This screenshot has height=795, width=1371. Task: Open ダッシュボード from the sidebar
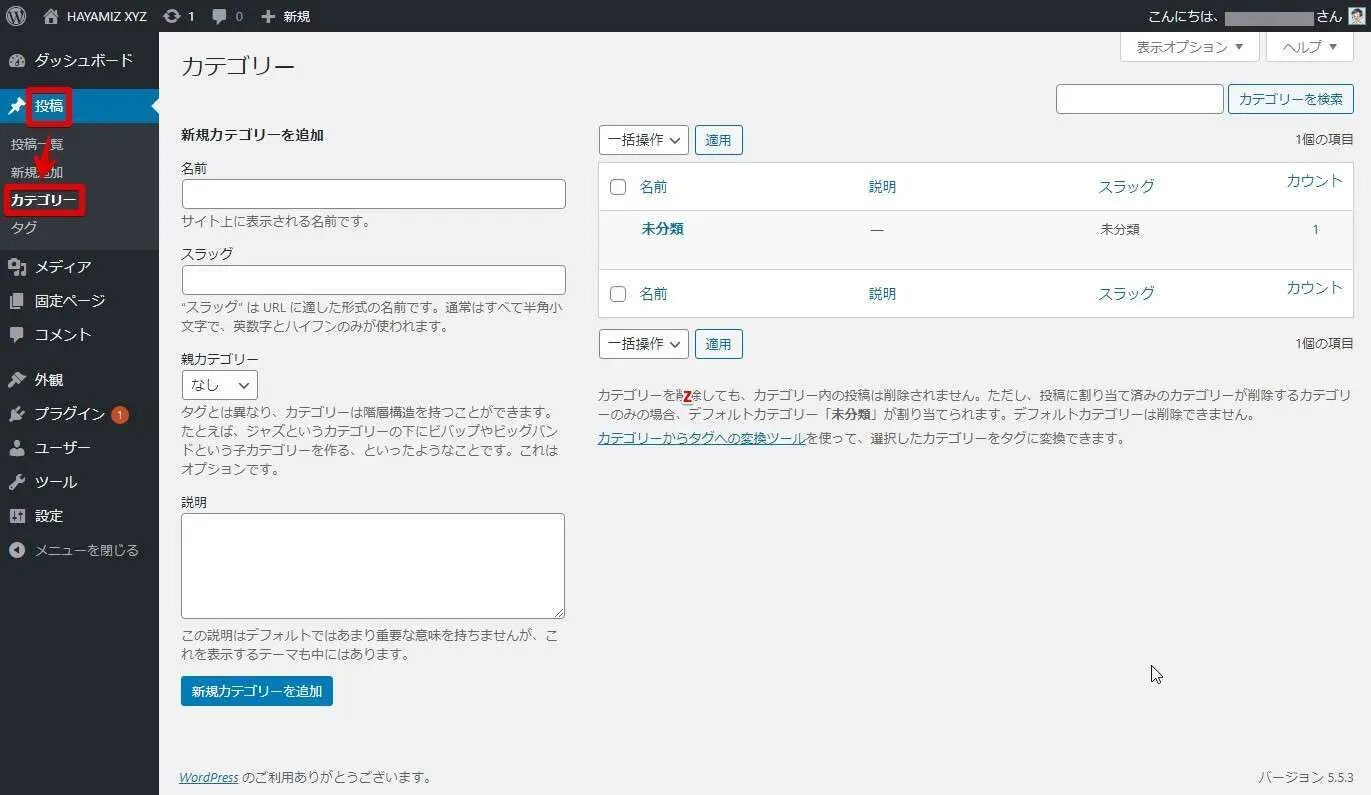point(83,61)
